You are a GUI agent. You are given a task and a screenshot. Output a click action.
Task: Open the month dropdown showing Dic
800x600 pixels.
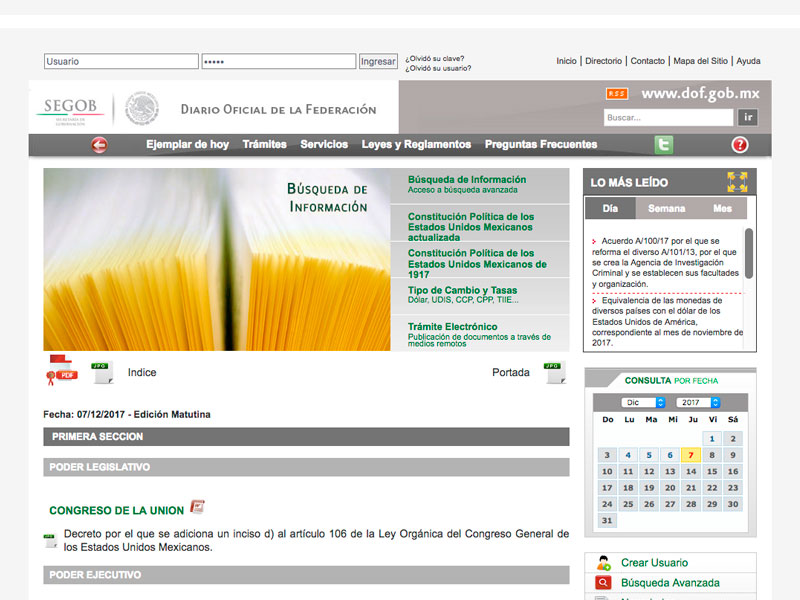(644, 402)
